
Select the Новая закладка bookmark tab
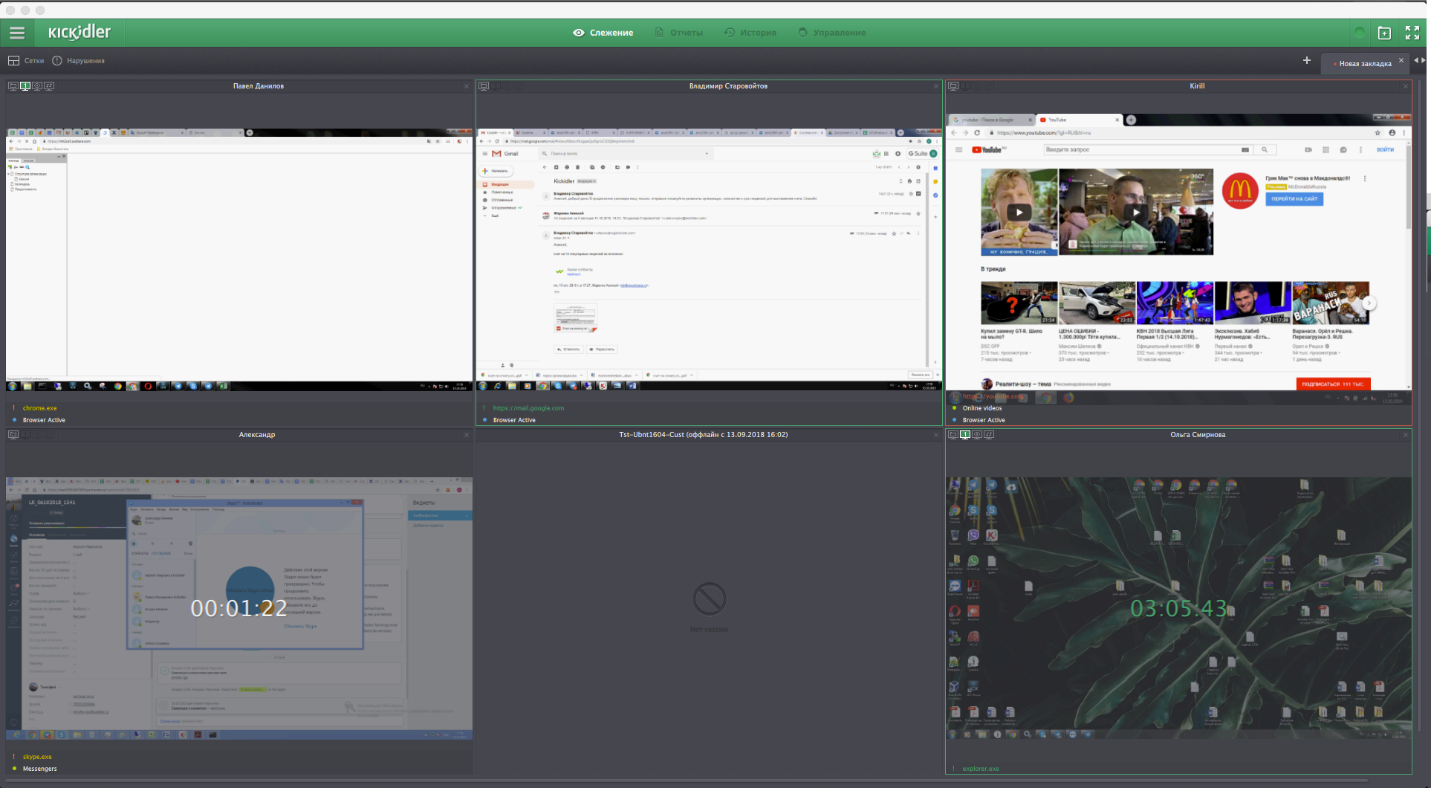coord(1363,63)
